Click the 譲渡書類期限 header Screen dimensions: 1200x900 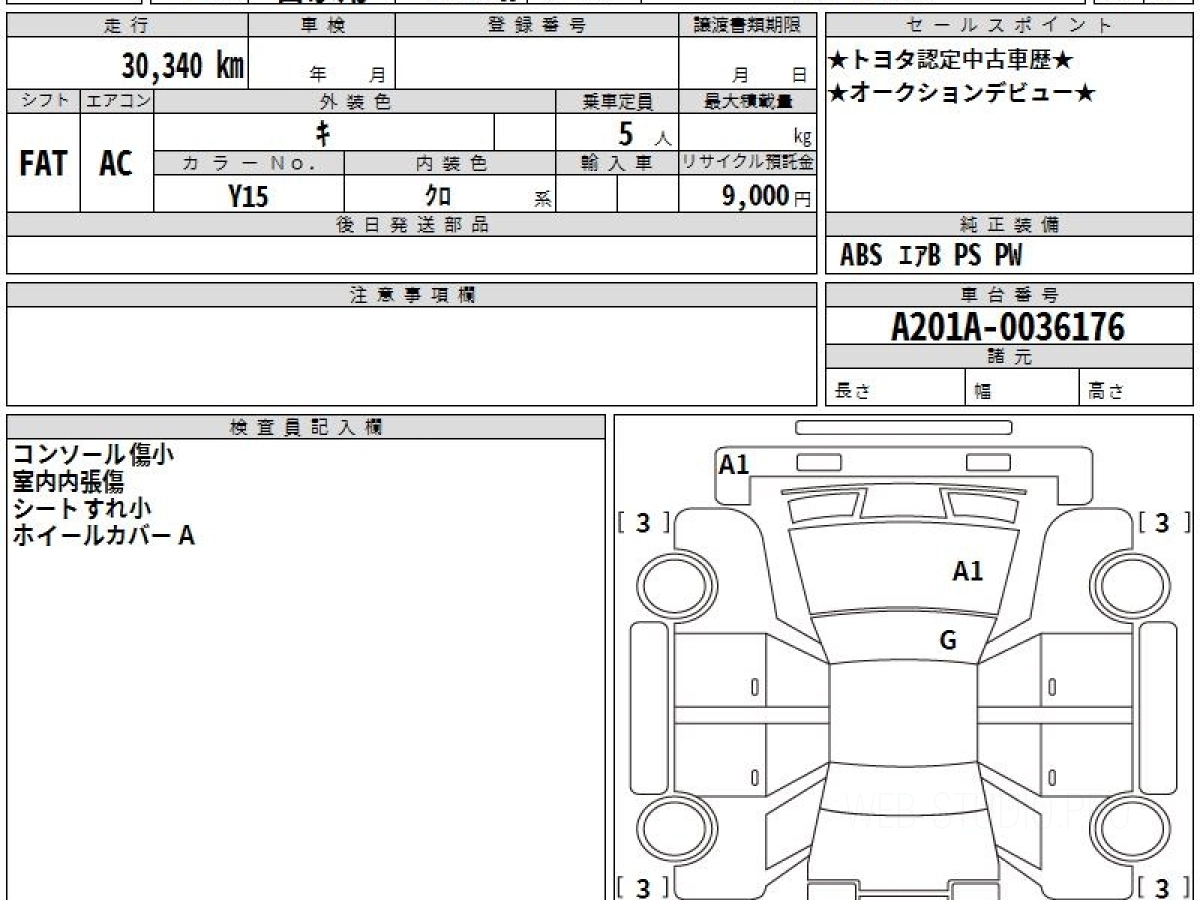747,26
